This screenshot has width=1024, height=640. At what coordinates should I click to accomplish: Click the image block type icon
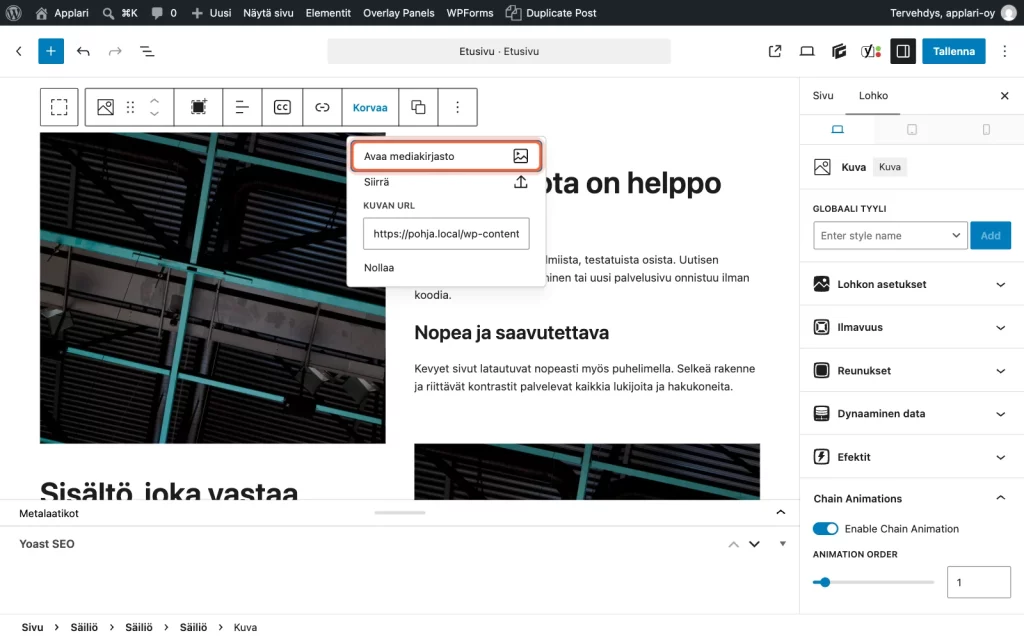(x=105, y=107)
